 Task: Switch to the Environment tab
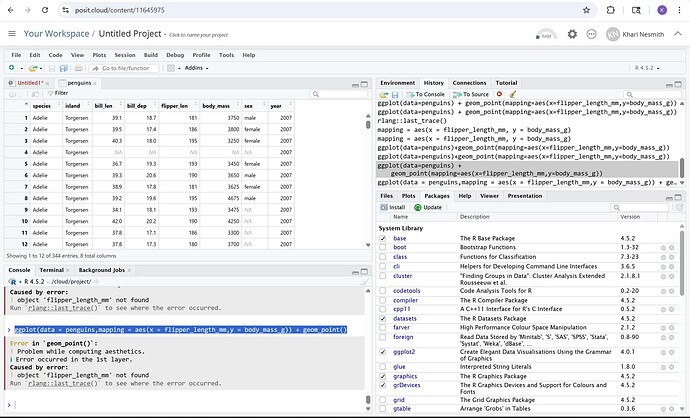pyautogui.click(x=397, y=82)
